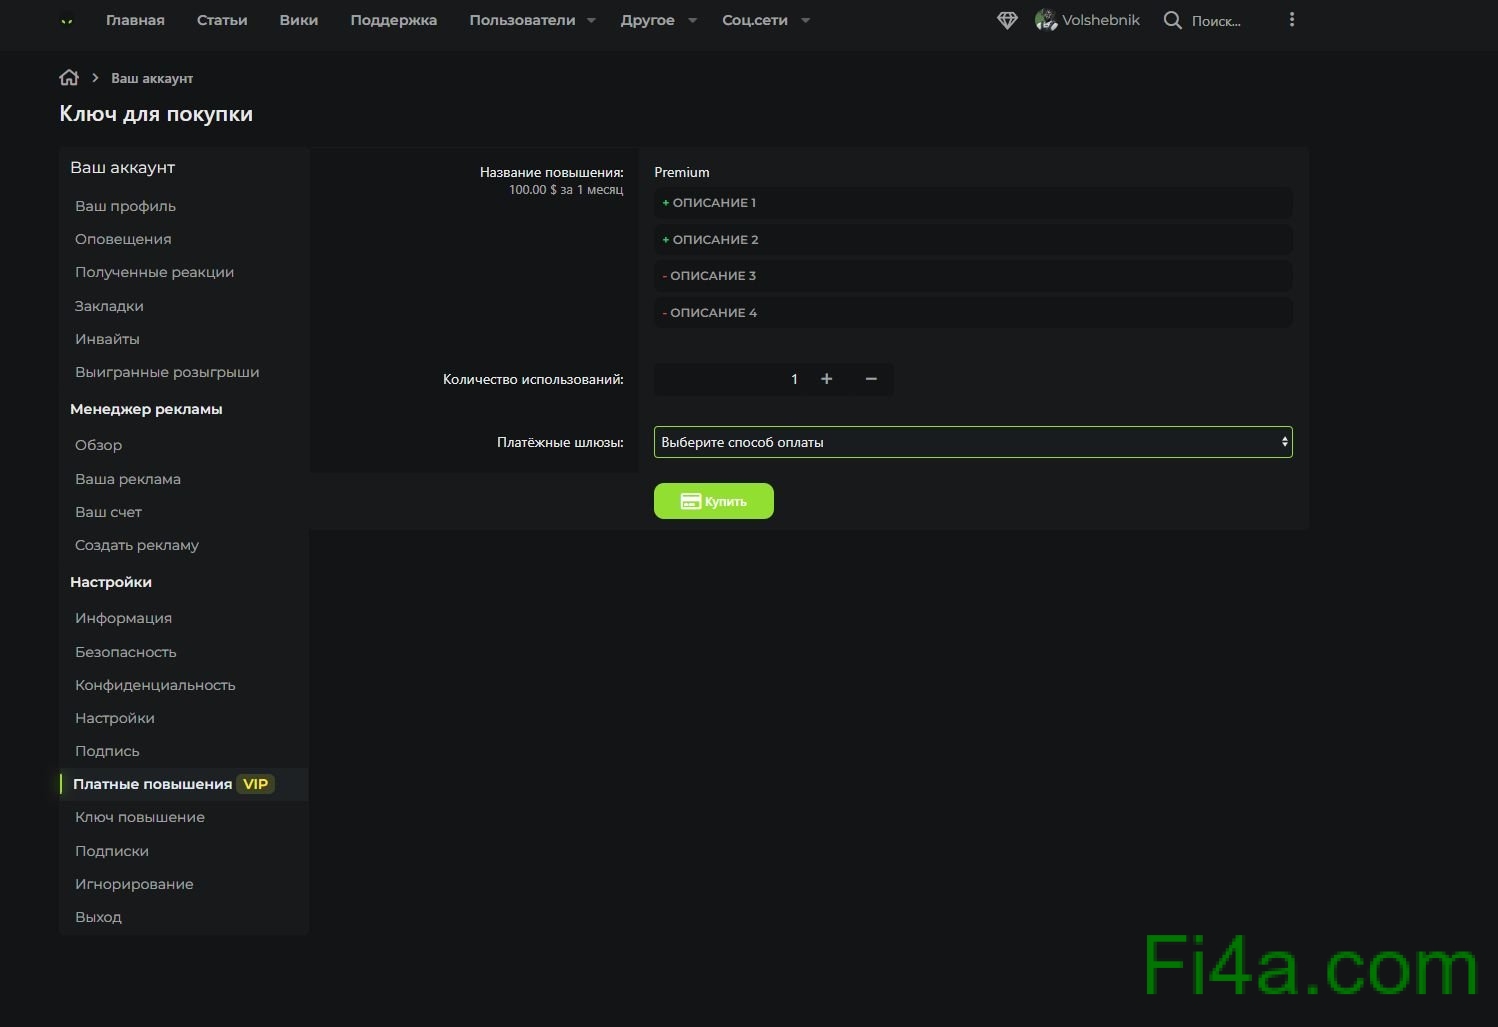This screenshot has height=1027, width=1498.
Task: Open Безопасность settings link
Action: [125, 652]
